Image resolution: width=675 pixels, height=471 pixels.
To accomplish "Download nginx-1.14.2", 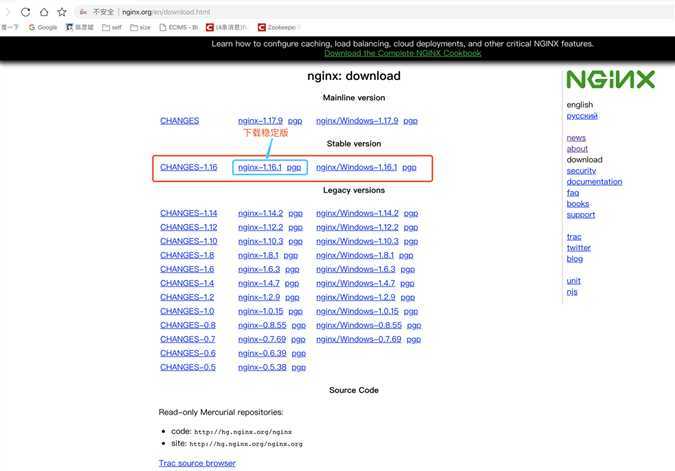I will pyautogui.click(x=260, y=213).
